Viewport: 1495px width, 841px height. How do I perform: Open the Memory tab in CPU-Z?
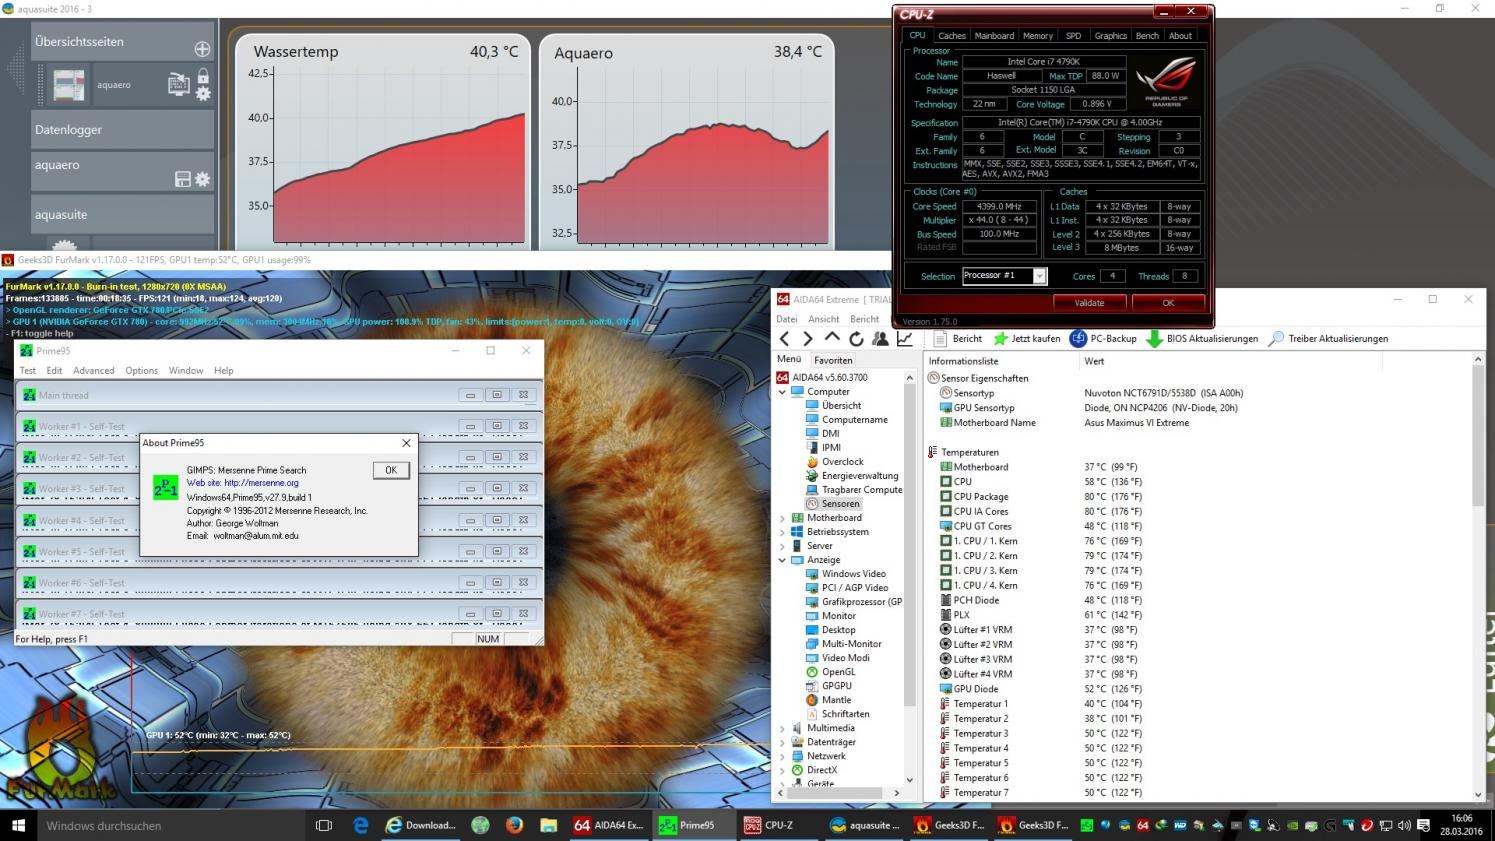coord(1037,36)
